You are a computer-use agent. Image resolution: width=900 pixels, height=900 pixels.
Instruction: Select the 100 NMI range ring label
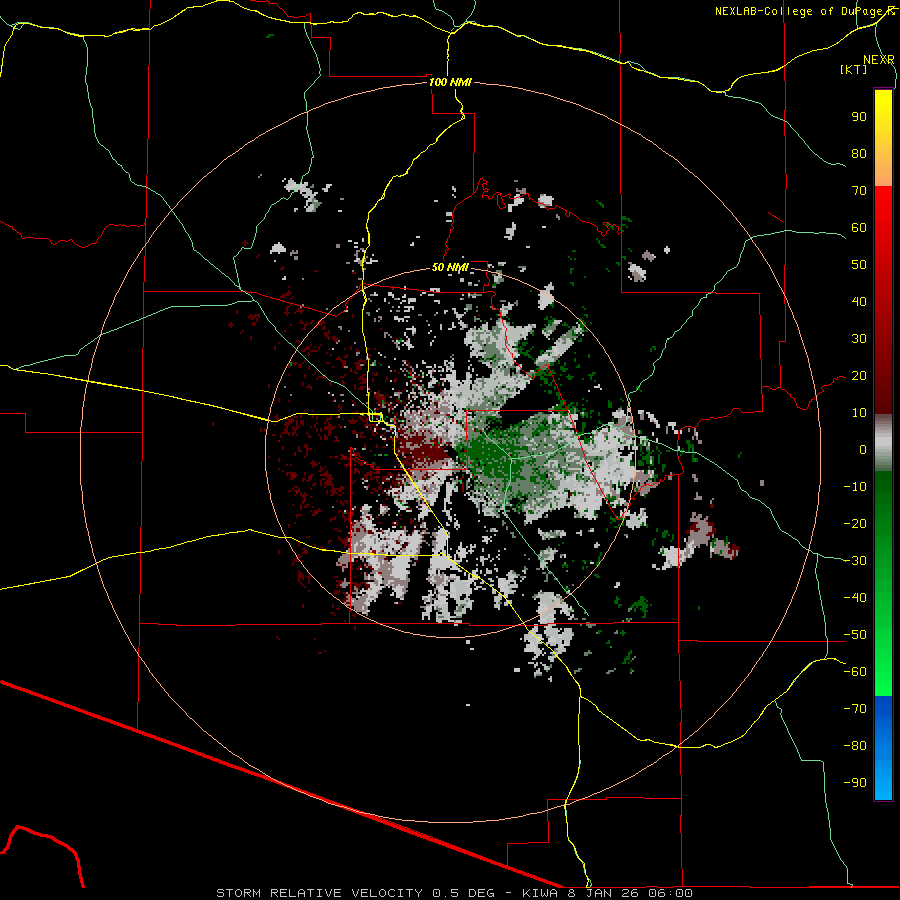pos(450,82)
